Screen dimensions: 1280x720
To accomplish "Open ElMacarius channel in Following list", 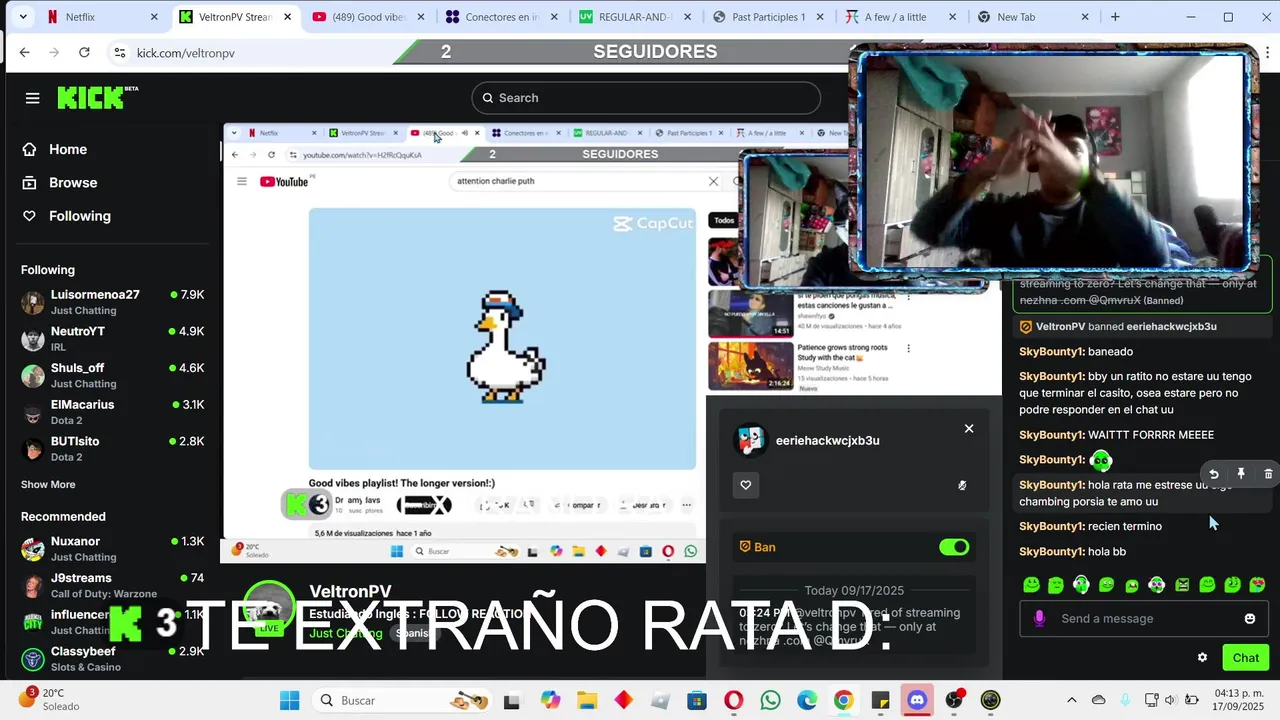I will coord(112,412).
